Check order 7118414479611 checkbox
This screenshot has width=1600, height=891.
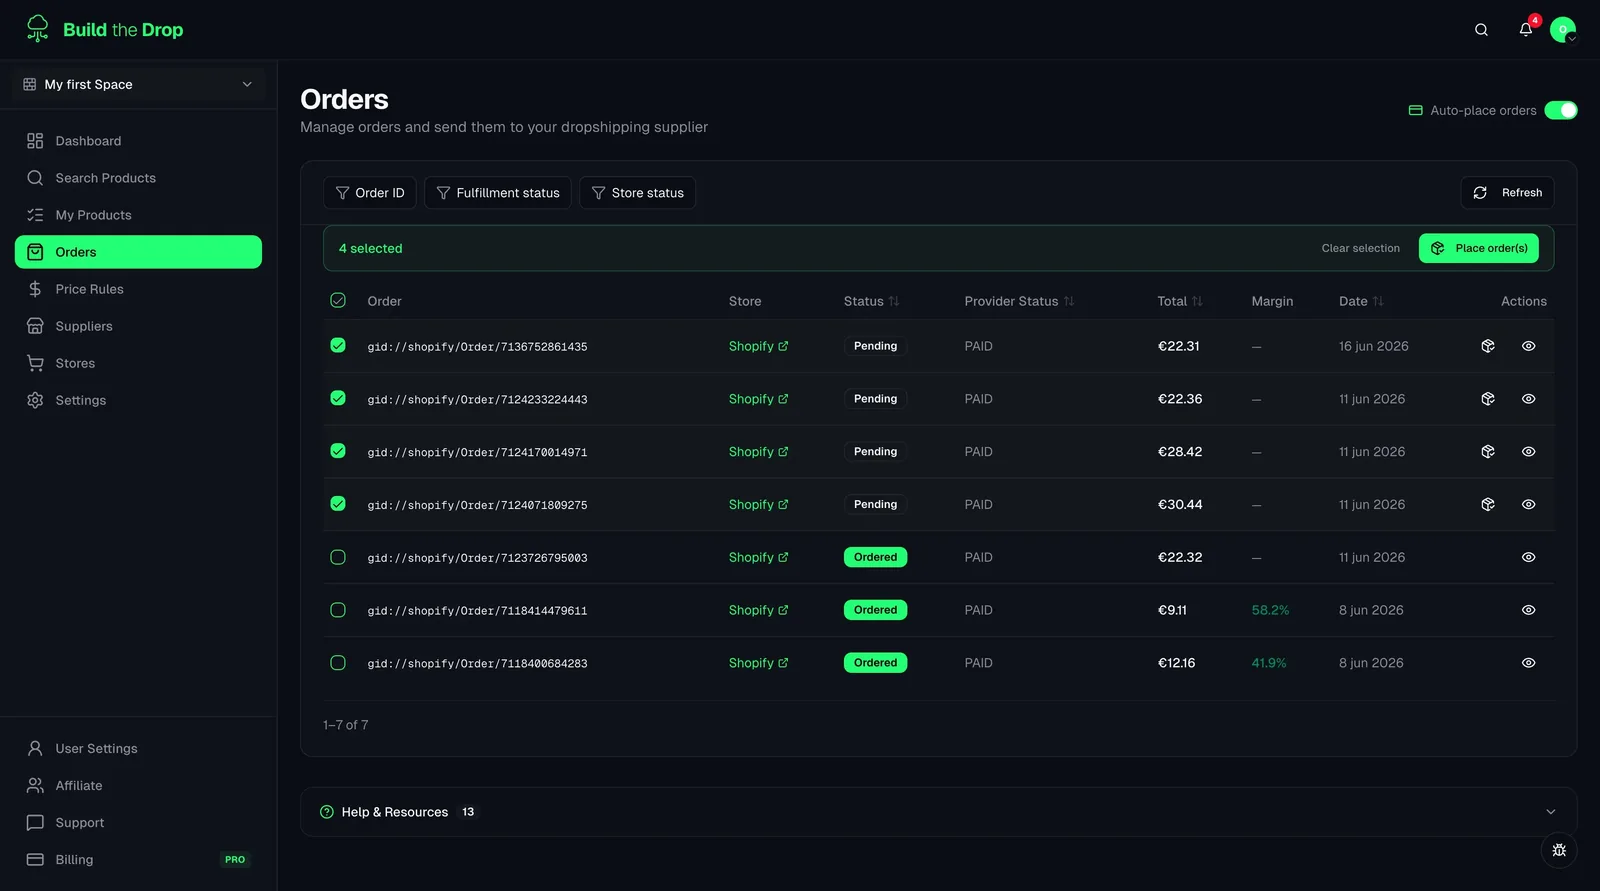[338, 610]
